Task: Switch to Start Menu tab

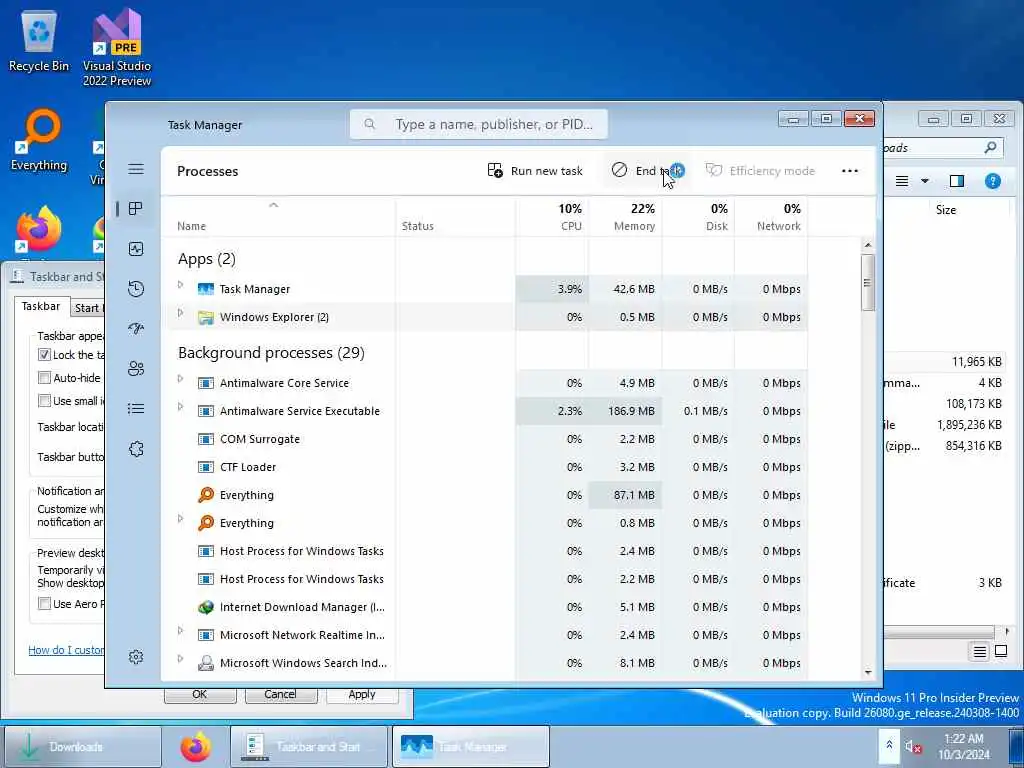Action: [x=86, y=308]
